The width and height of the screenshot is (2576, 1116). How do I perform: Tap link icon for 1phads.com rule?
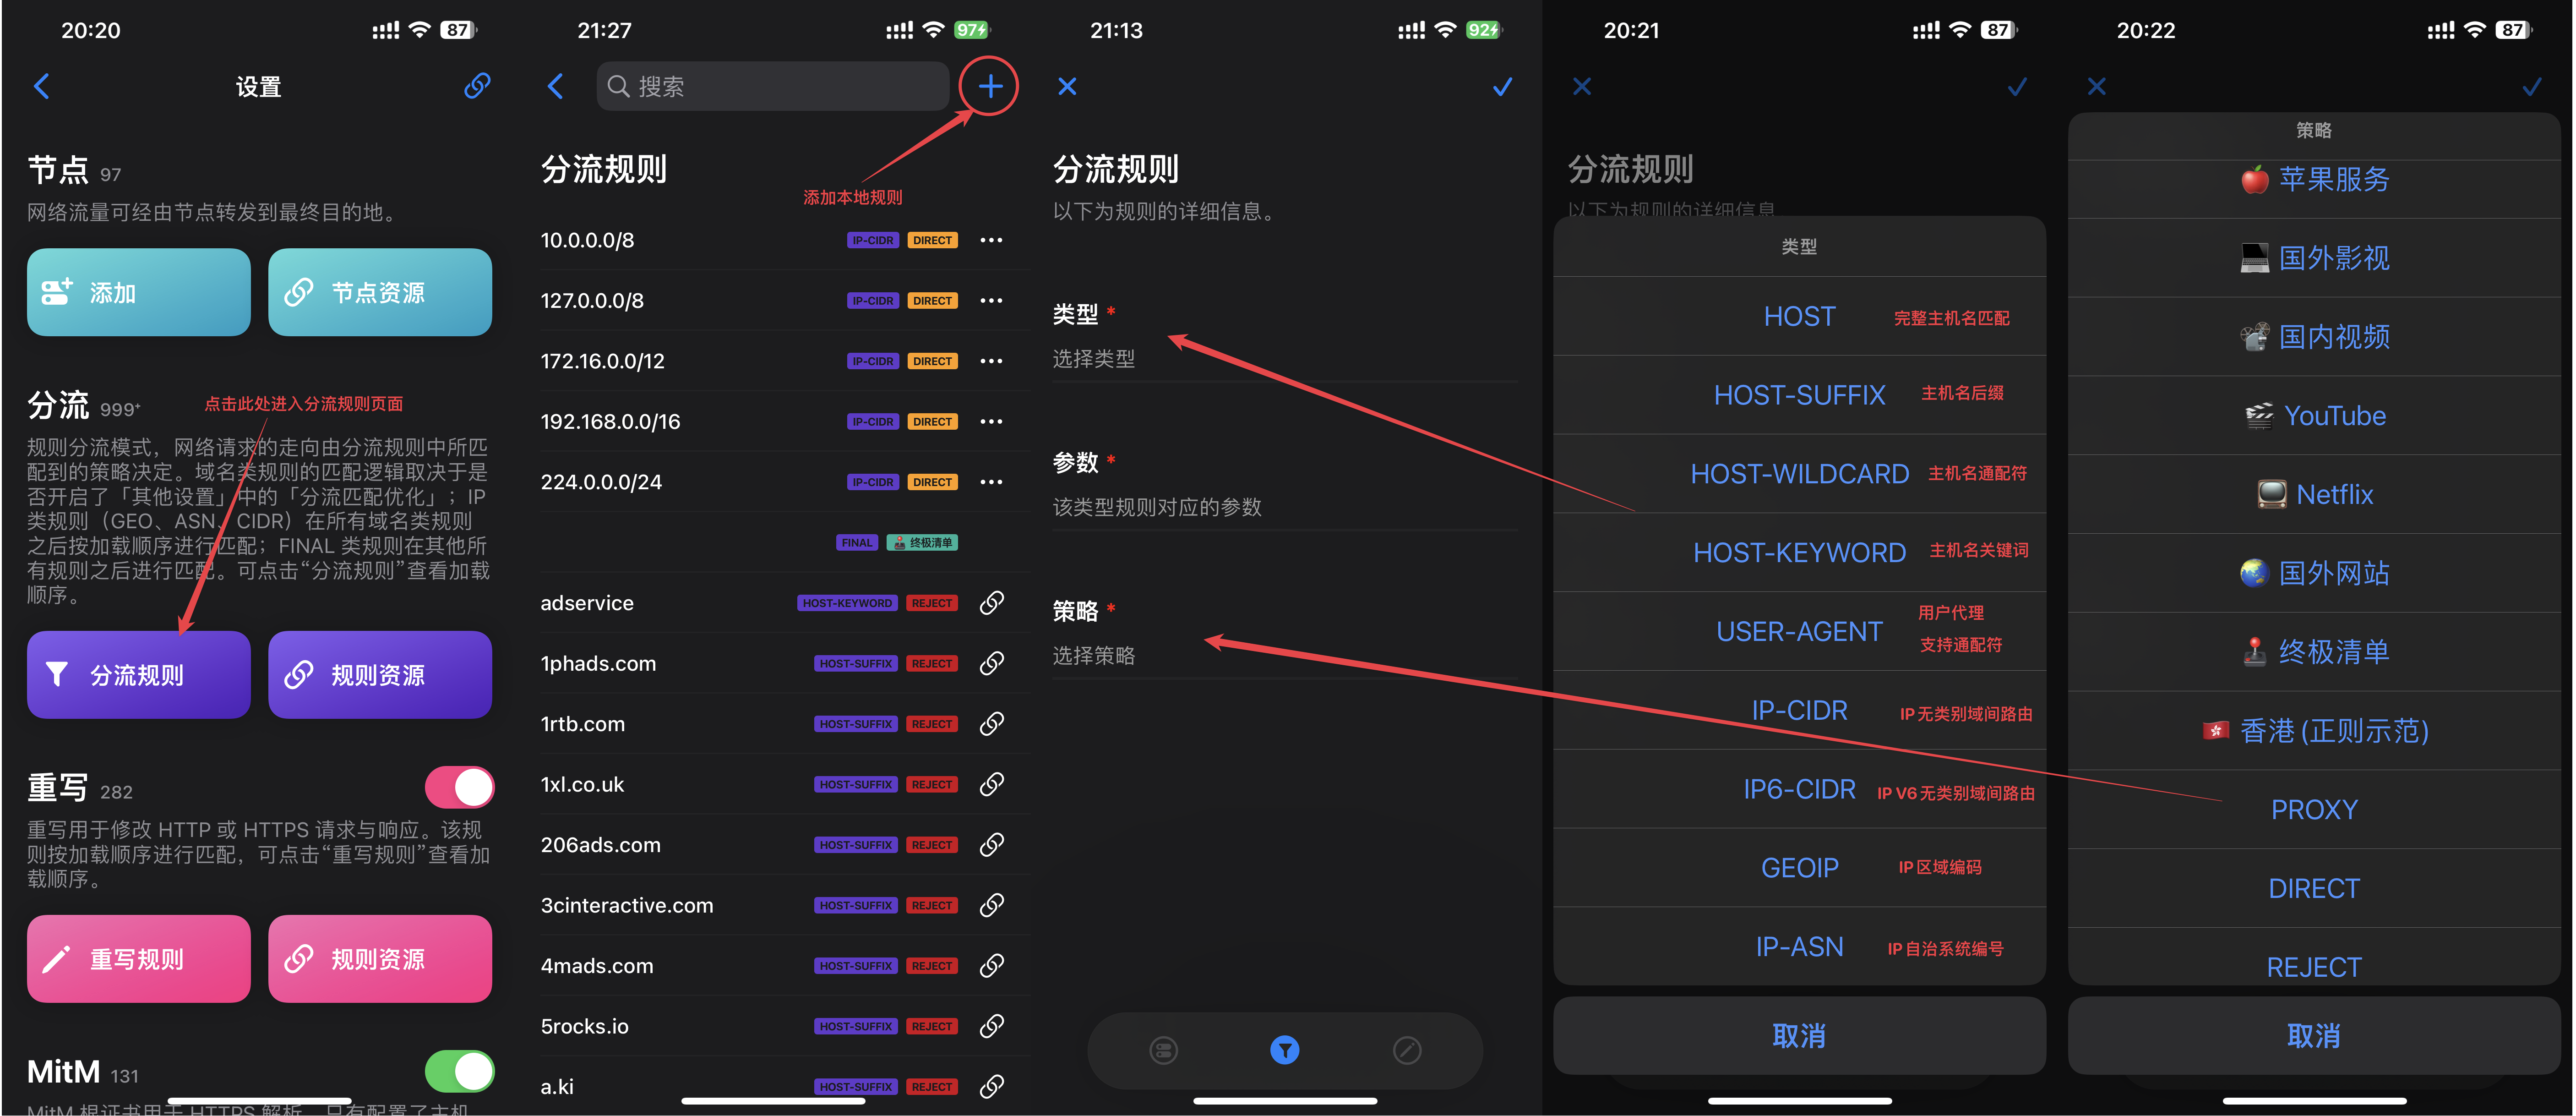pyautogui.click(x=991, y=663)
